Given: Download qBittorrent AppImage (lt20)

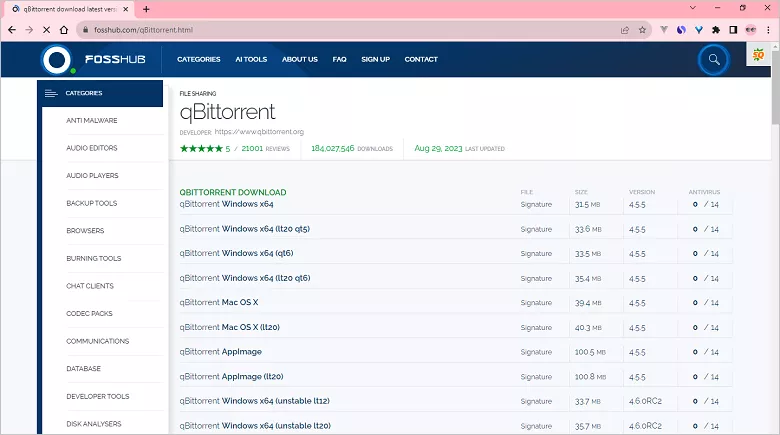Looking at the screenshot, I should (231, 377).
